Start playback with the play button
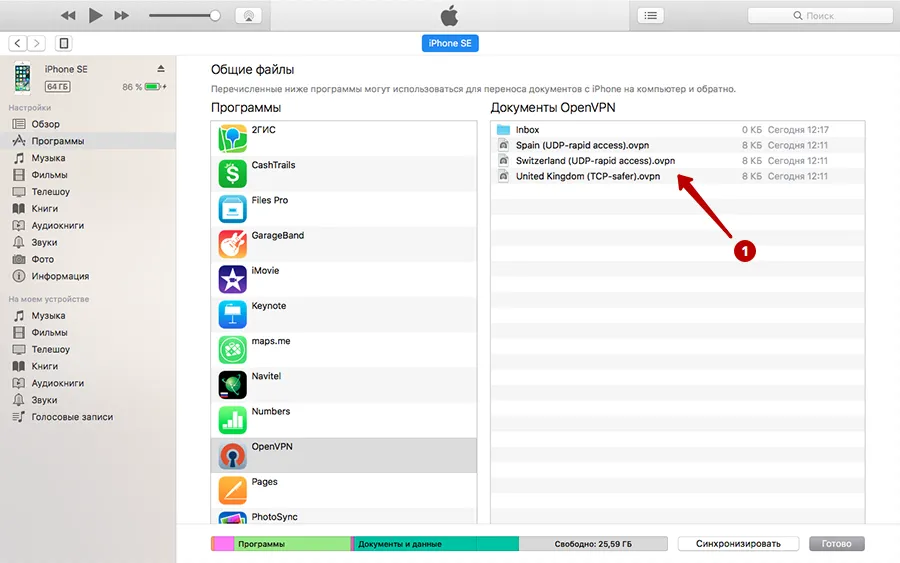 coord(95,15)
